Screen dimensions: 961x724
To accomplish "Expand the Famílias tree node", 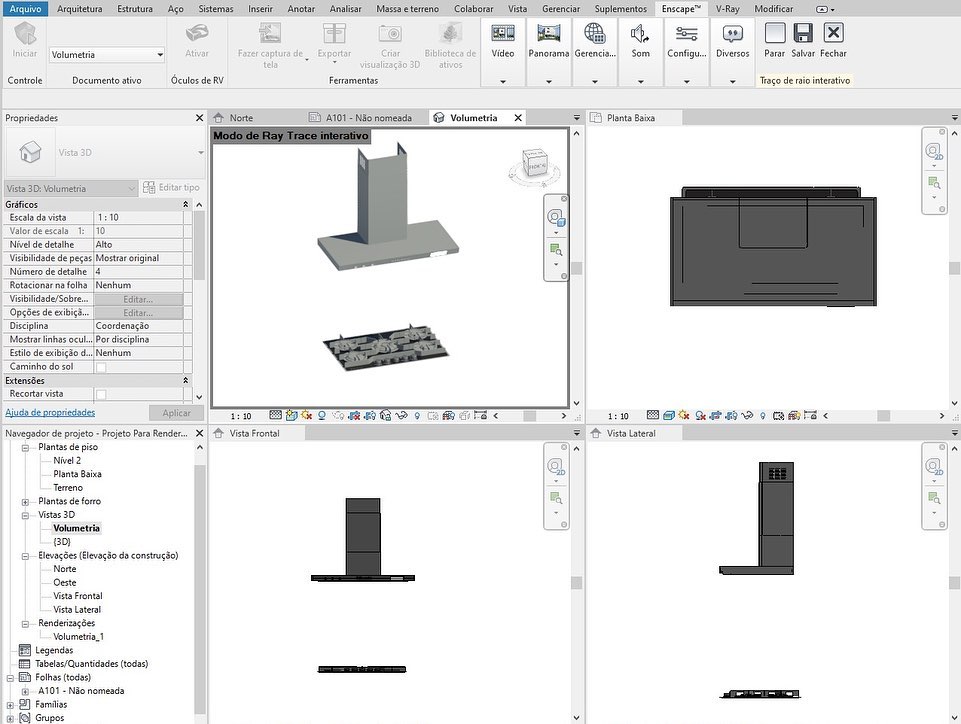I will (10, 705).
